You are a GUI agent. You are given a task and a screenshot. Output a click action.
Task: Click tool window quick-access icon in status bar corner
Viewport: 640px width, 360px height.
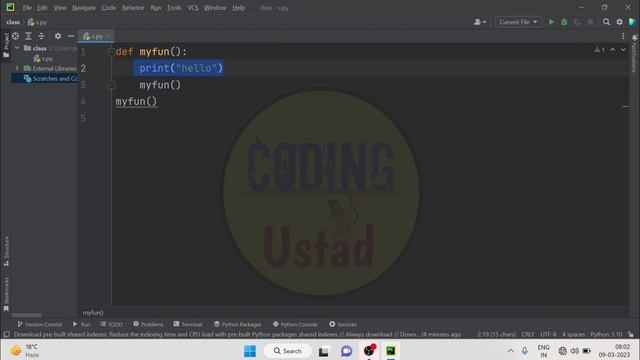(6, 334)
